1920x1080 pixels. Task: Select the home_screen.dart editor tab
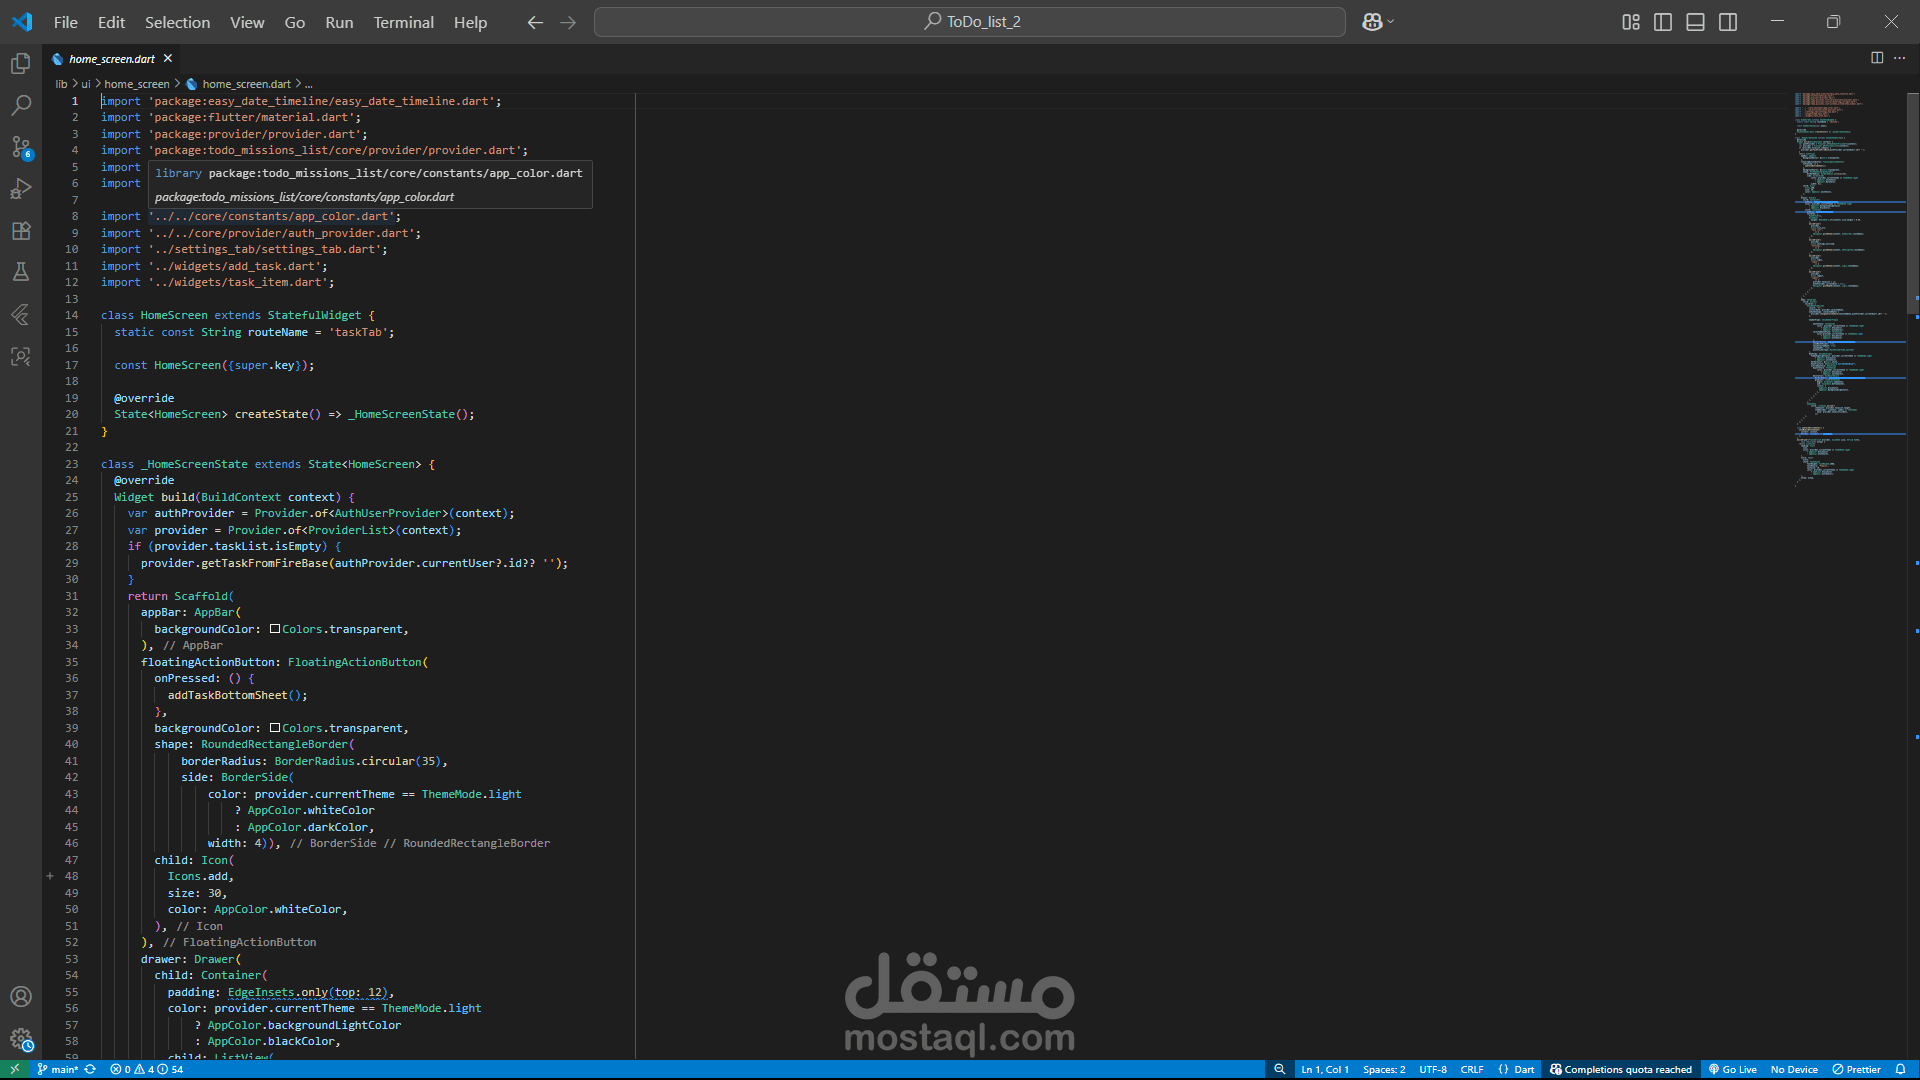[111, 59]
